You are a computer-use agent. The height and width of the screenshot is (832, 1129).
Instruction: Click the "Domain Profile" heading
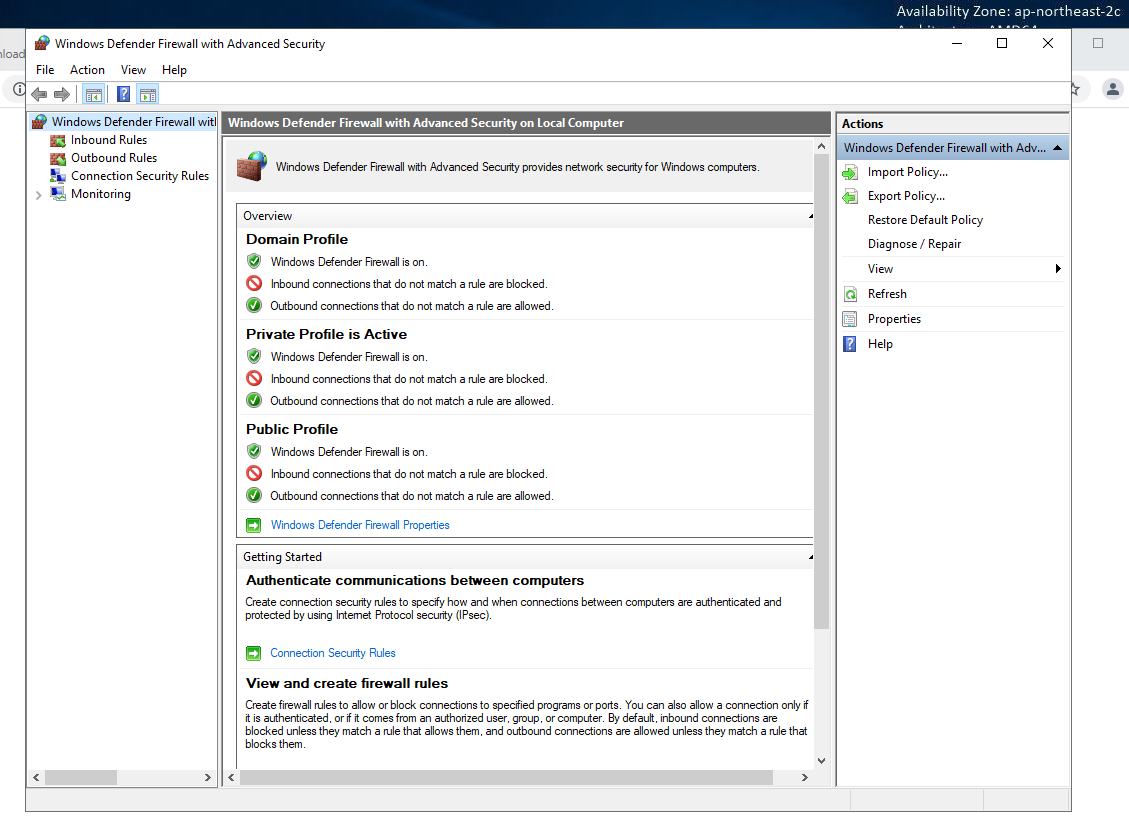click(x=297, y=240)
